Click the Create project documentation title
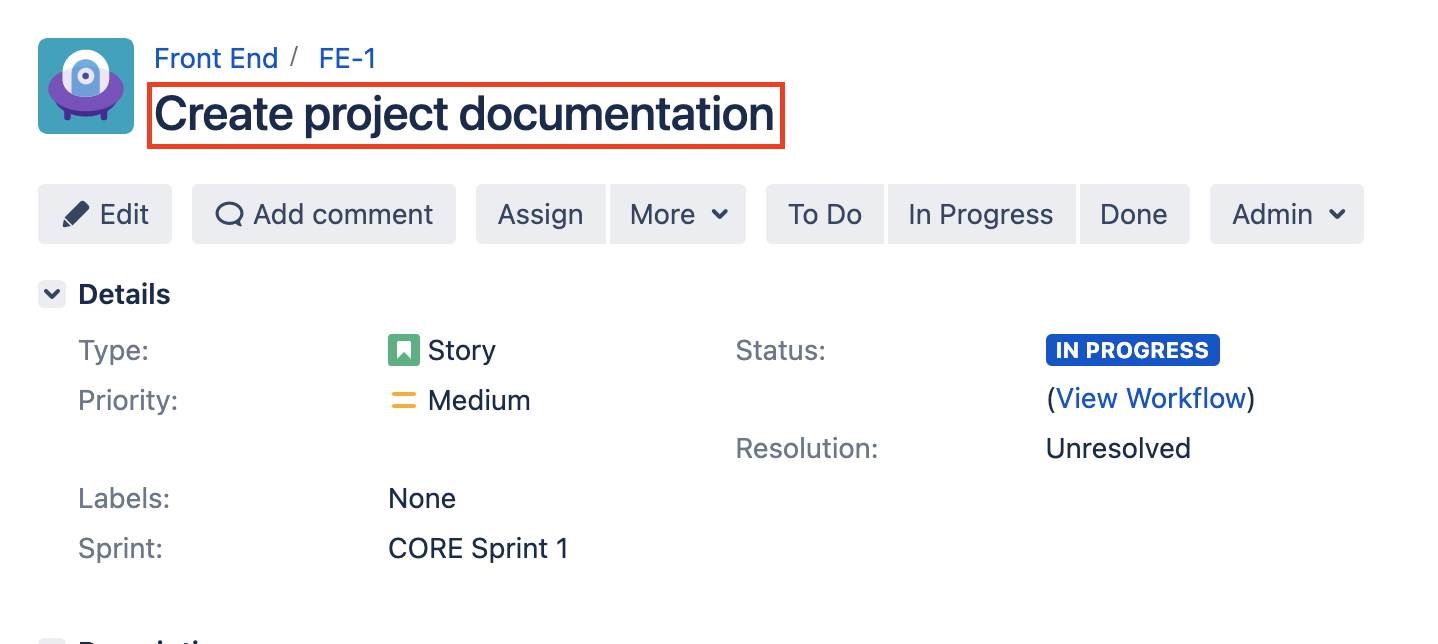Image resolution: width=1438 pixels, height=644 pixels. 465,115
